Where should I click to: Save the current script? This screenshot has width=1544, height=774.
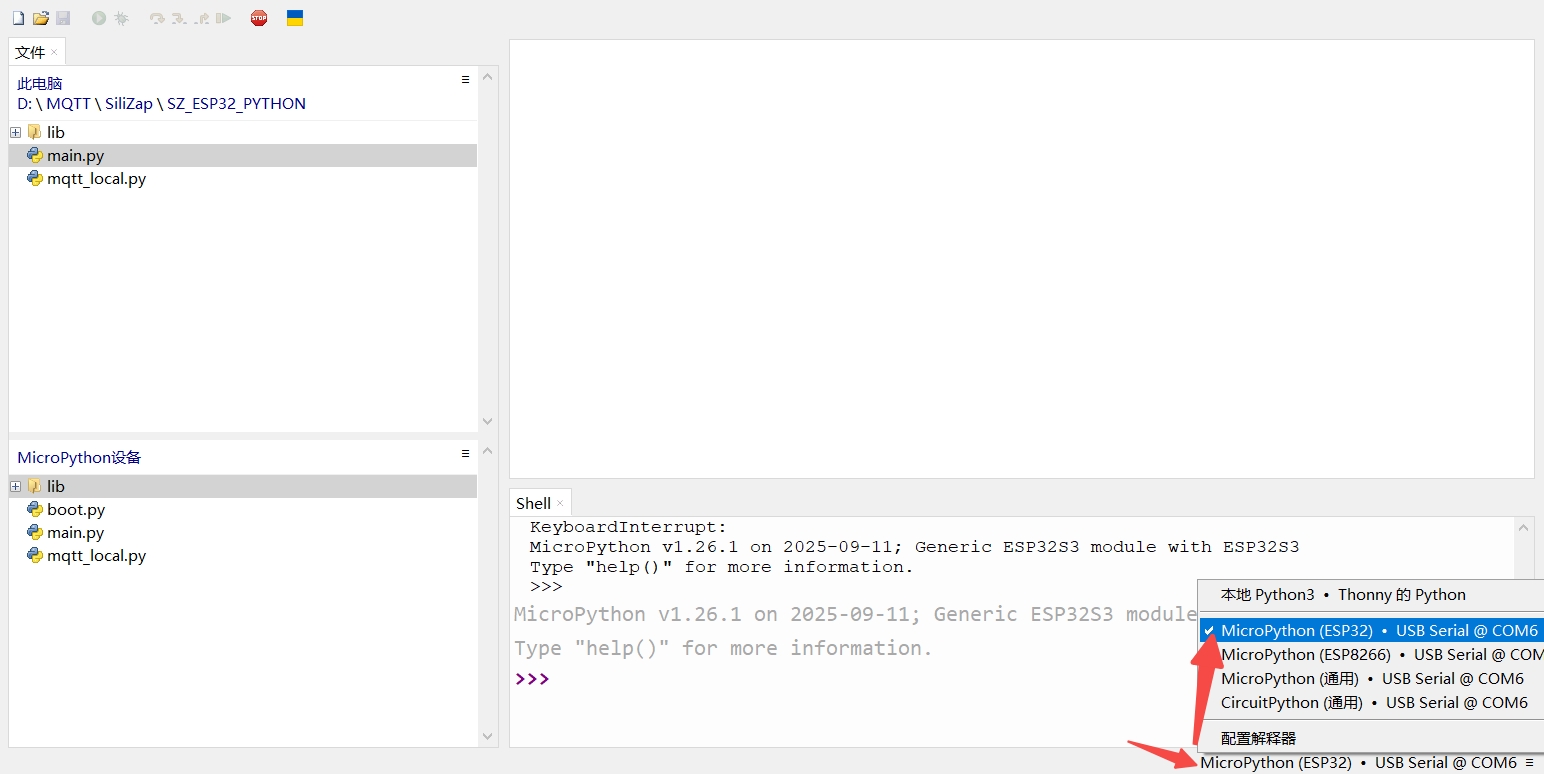62,17
